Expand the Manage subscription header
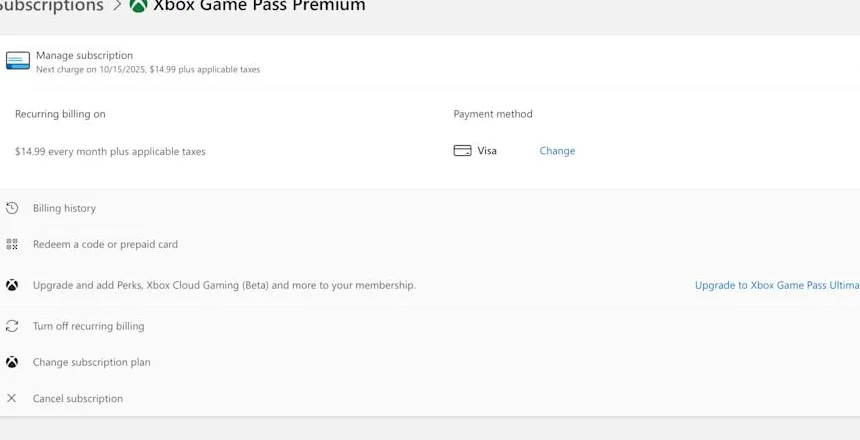860x440 pixels. pos(84,56)
